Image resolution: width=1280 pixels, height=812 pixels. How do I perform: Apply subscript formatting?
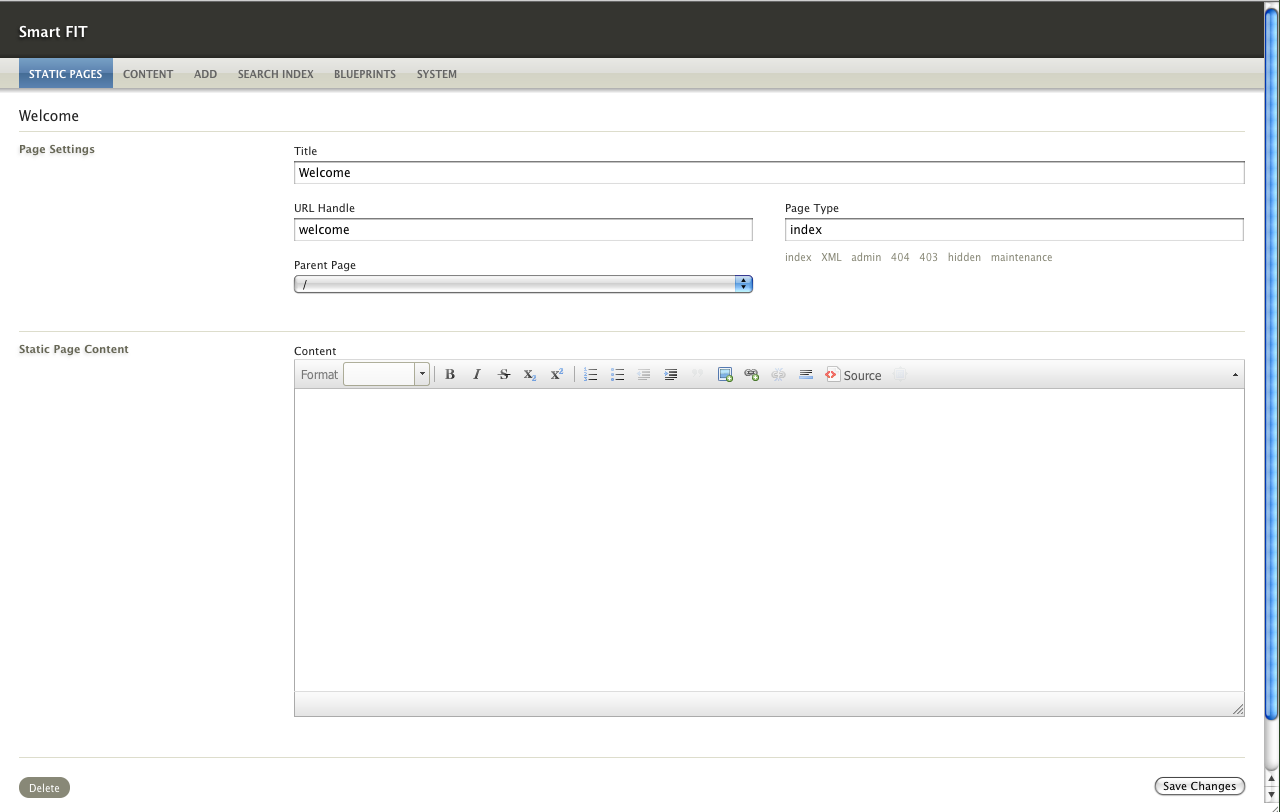click(x=530, y=375)
